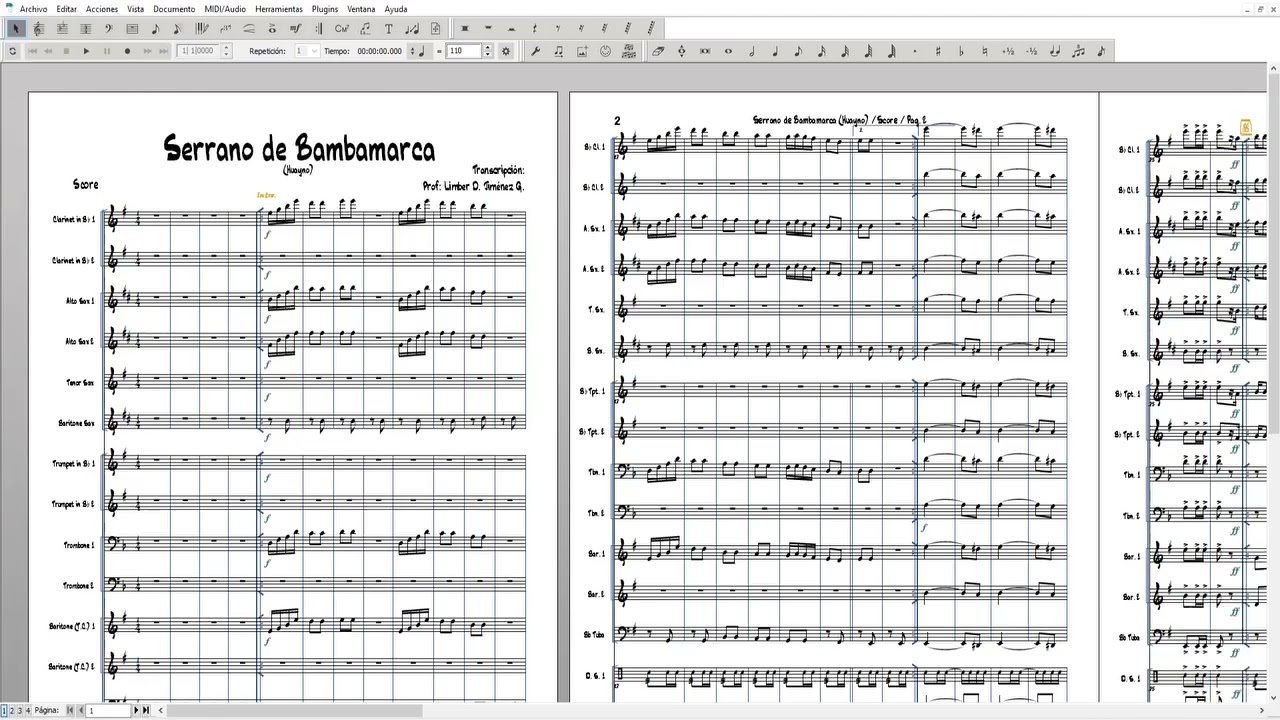Select the HyperScribe tool

point(202,28)
